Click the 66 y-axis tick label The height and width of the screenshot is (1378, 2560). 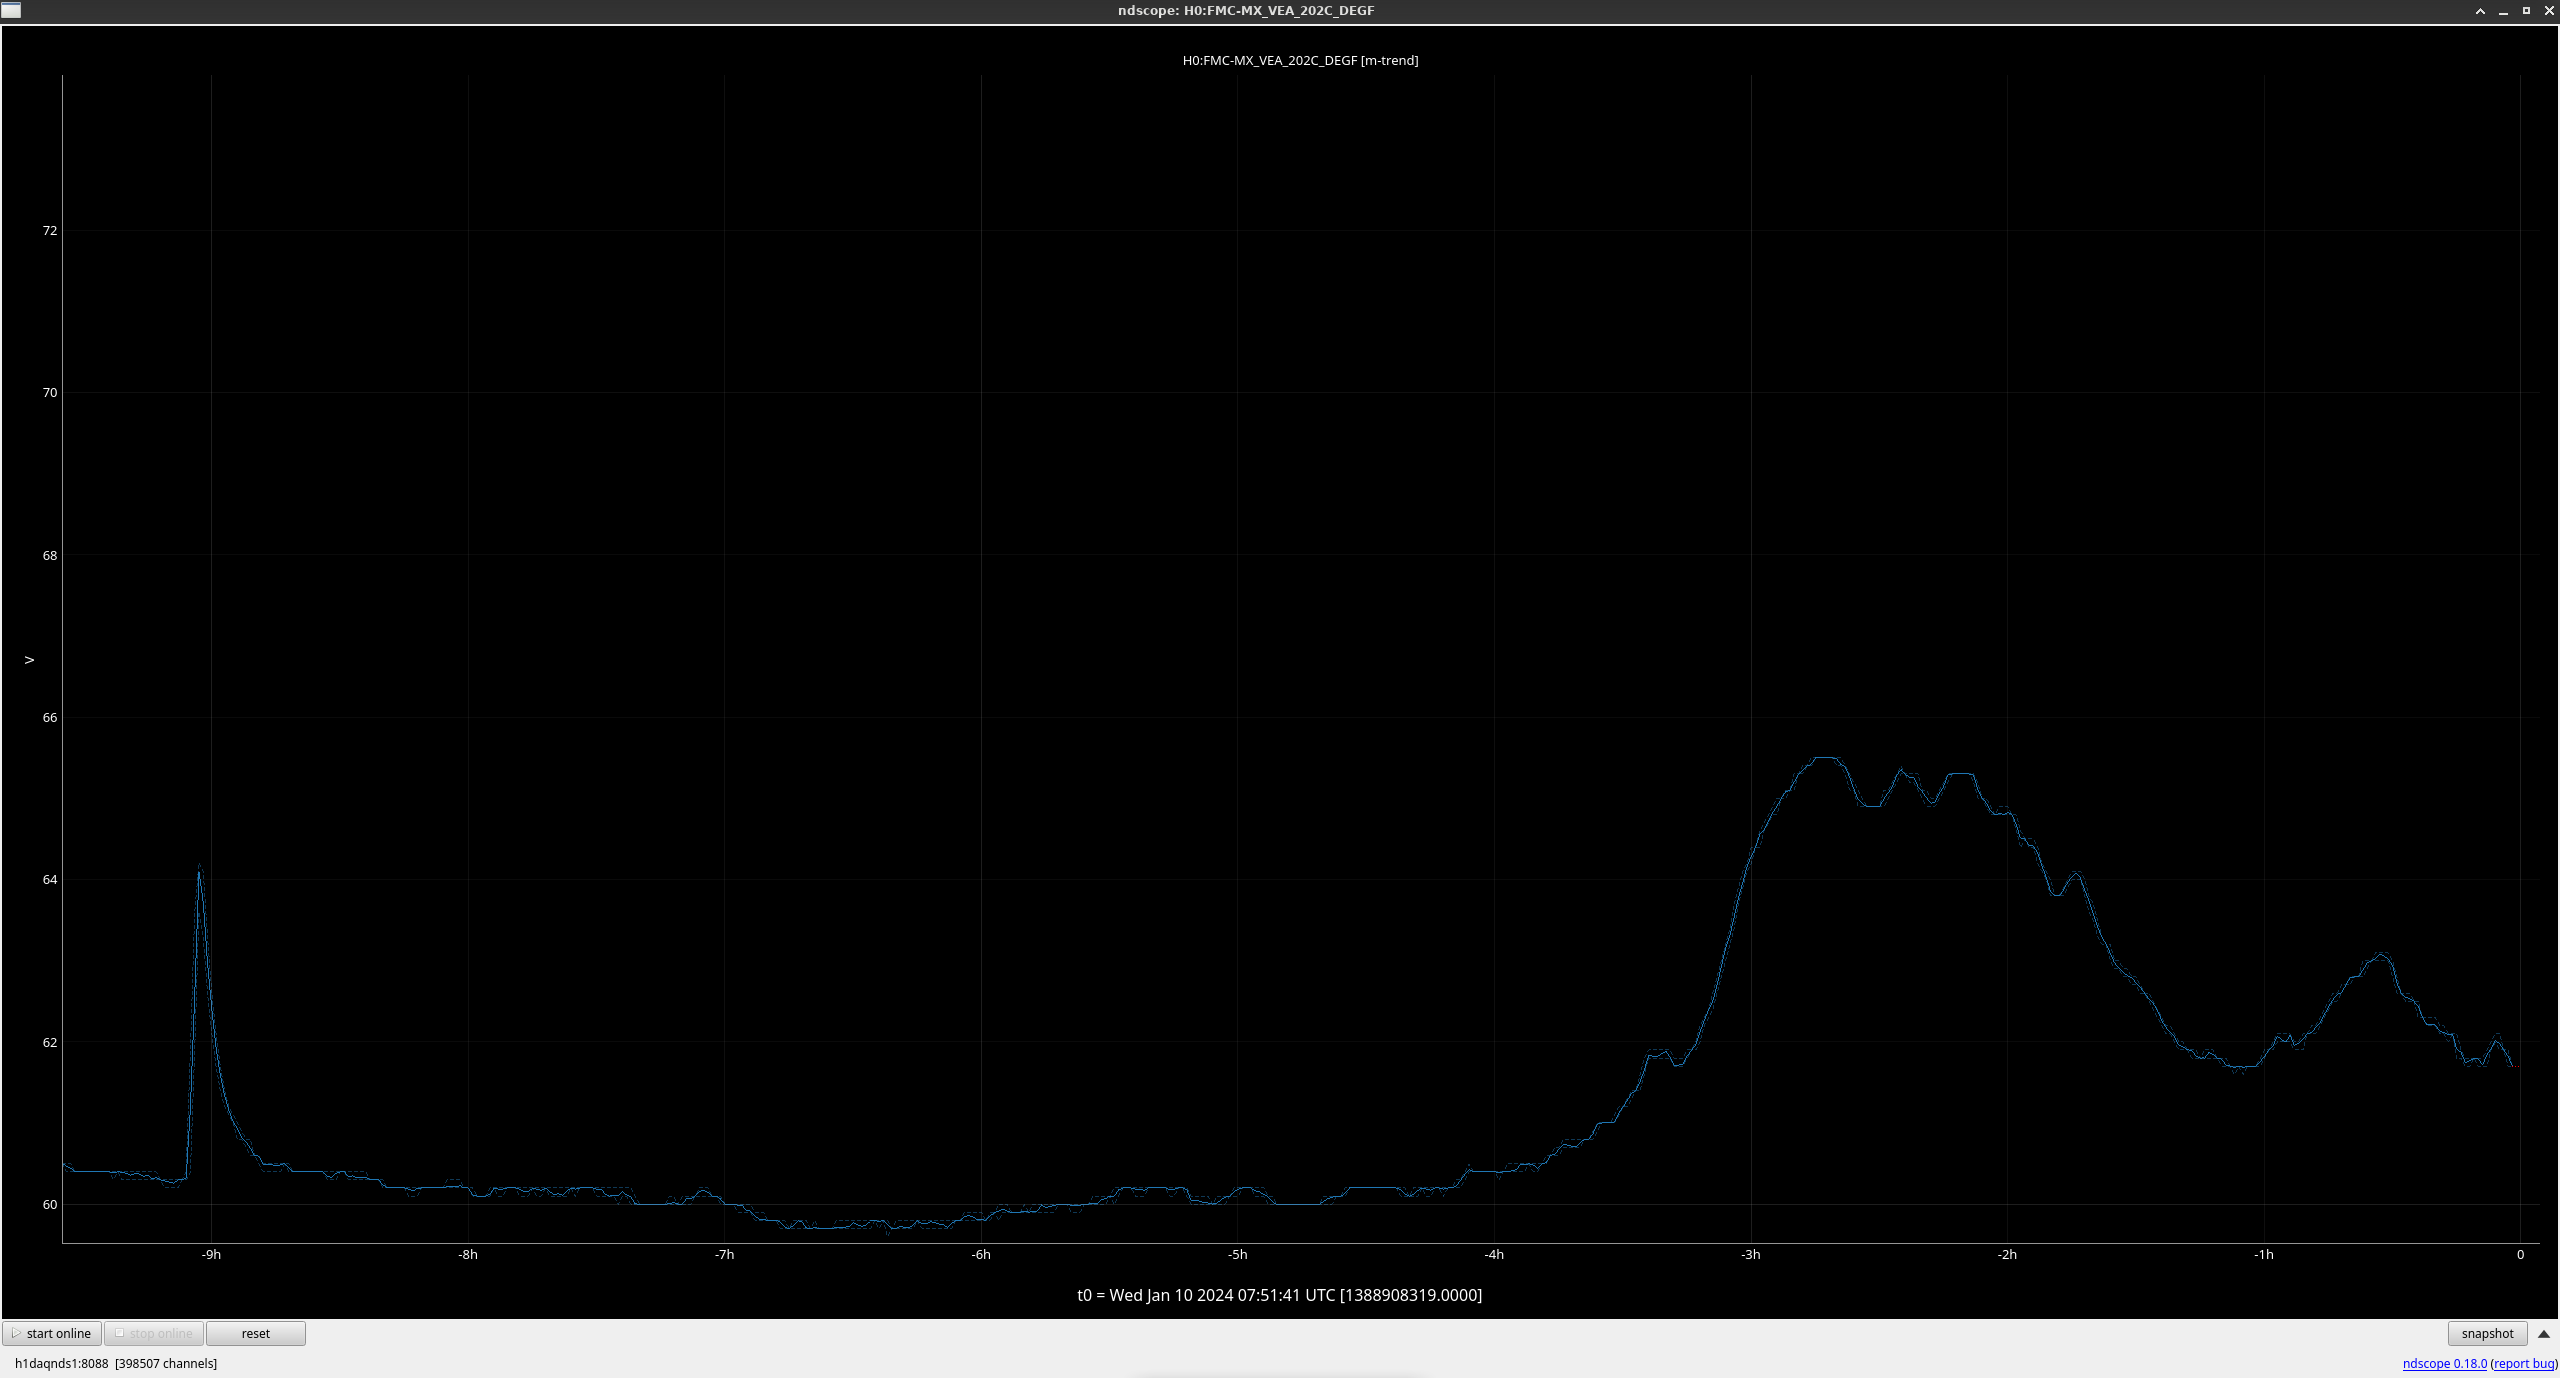point(50,717)
